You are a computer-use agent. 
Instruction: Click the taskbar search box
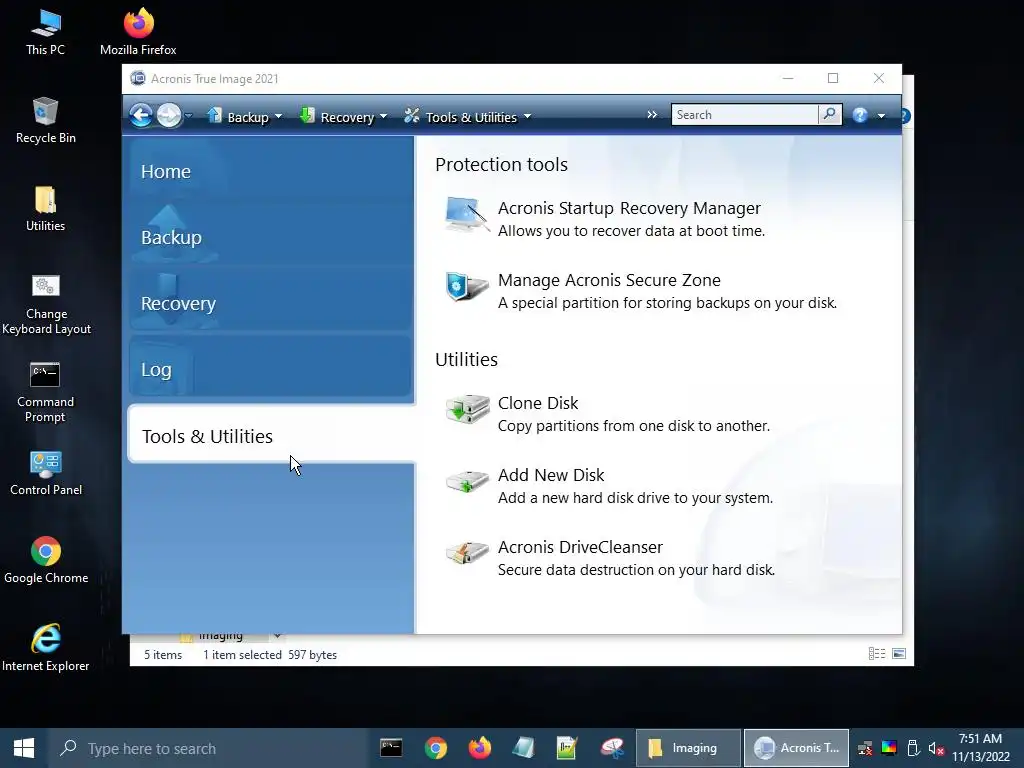pos(209,748)
